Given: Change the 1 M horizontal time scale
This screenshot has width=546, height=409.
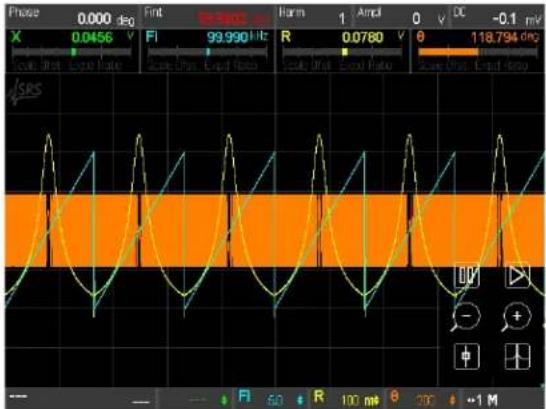Looking at the screenshot, I should (483, 400).
